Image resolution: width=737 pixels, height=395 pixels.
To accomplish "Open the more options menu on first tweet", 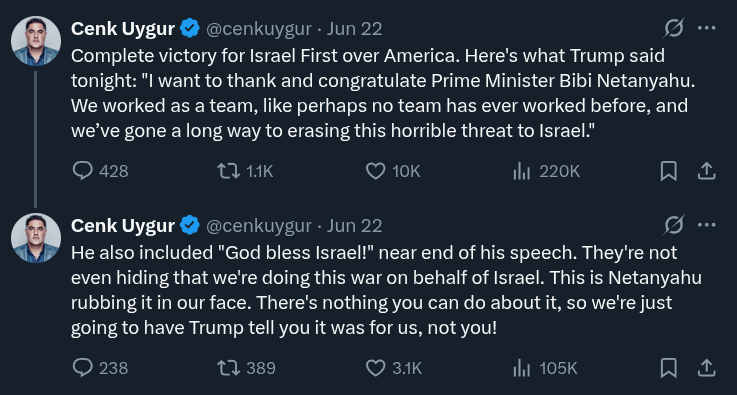I will click(x=706, y=28).
